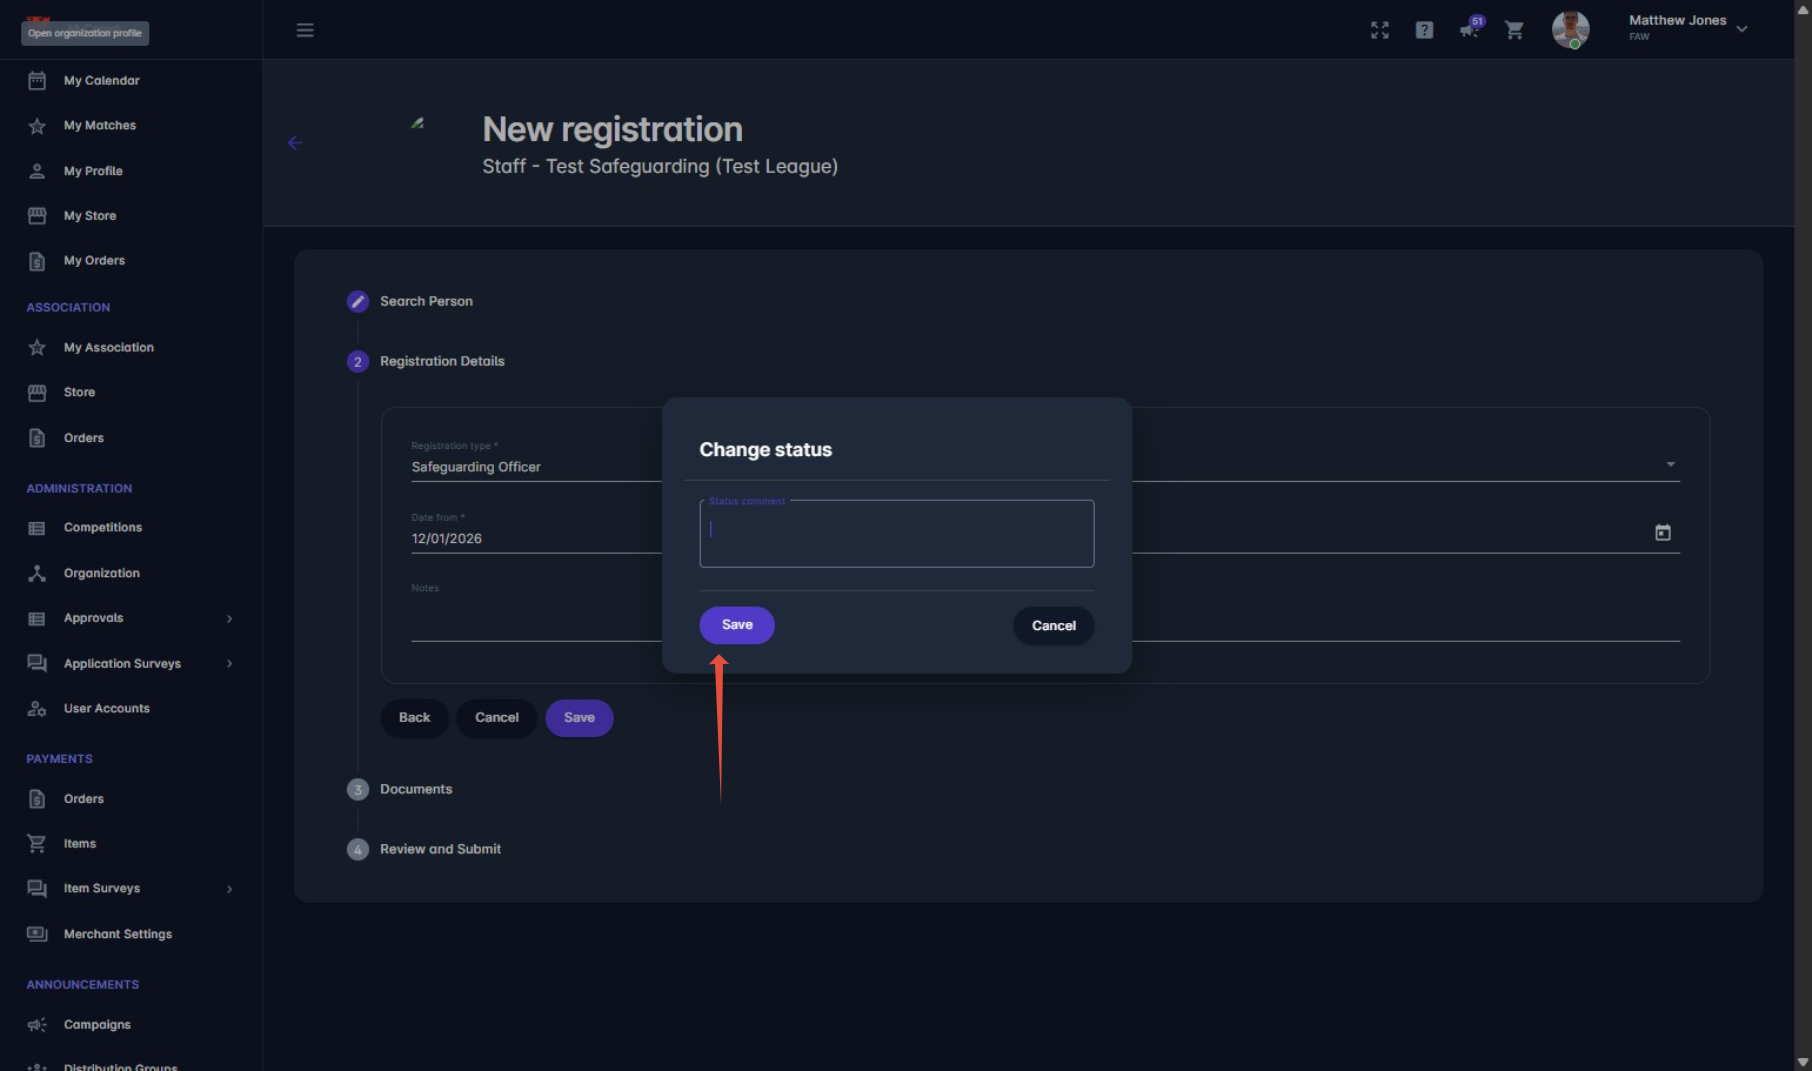Open My Calendar in the sidebar
Screen dimensions: 1812x1071
point(101,80)
